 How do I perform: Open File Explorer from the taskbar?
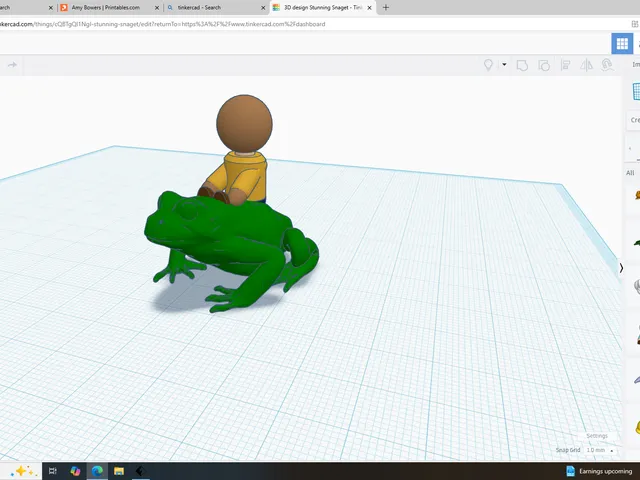pyautogui.click(x=119, y=471)
